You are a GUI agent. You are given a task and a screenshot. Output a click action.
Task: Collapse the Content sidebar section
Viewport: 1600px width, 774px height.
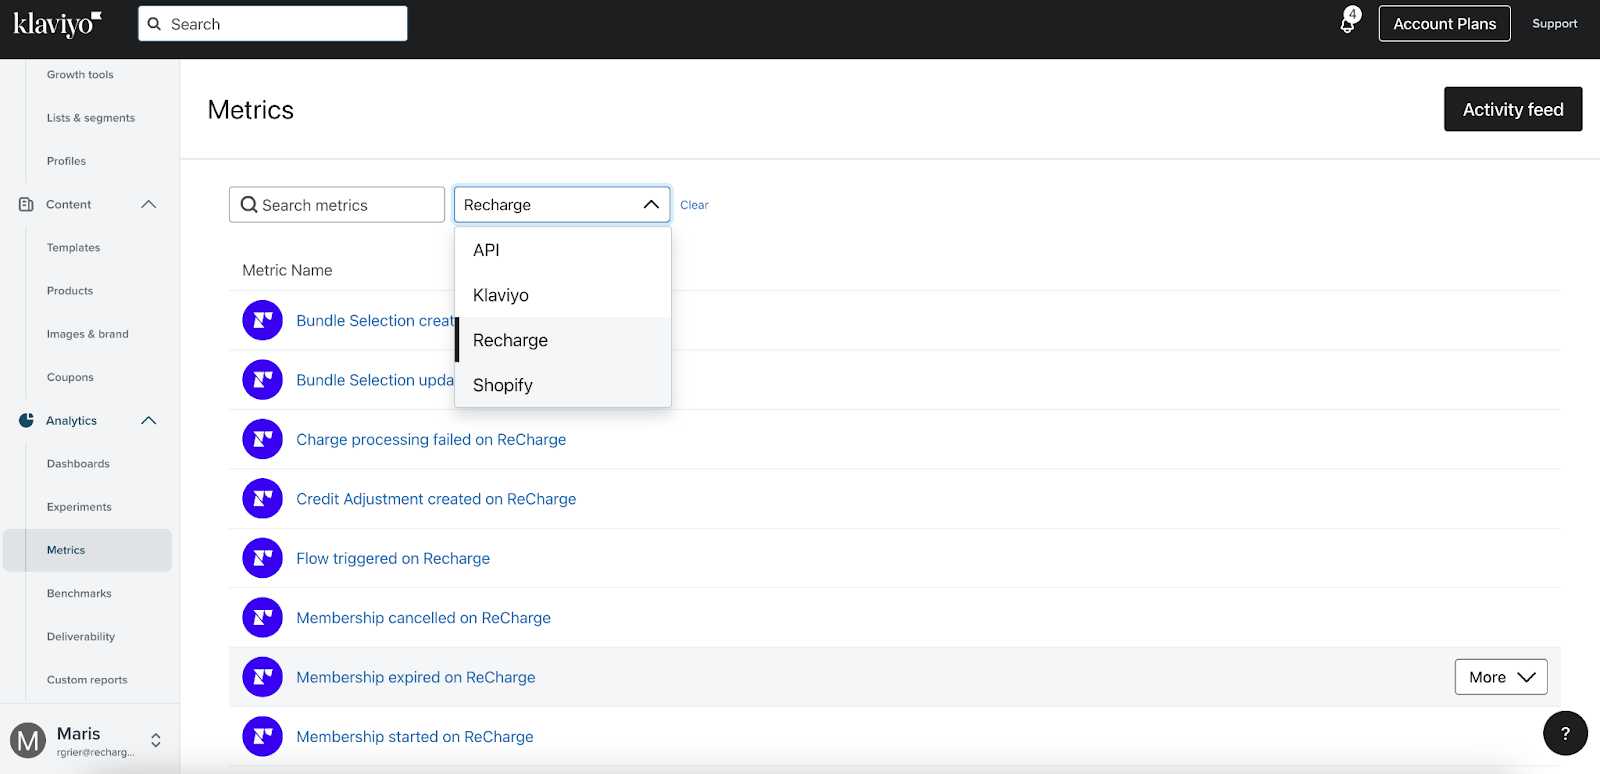(149, 204)
